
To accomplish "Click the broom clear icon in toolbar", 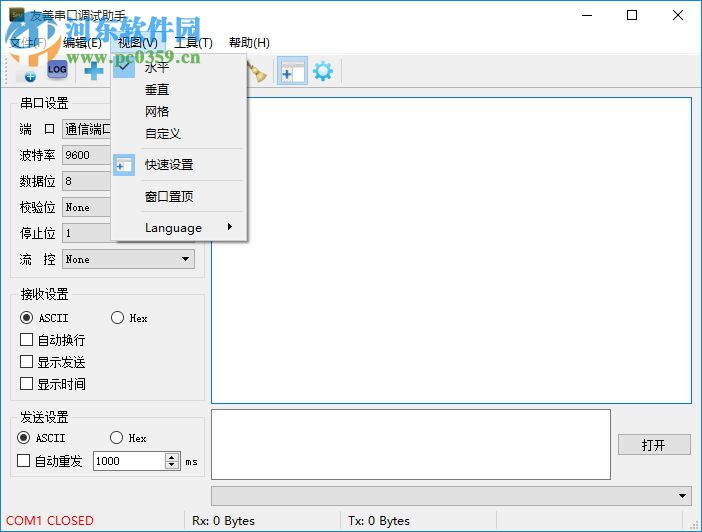I will pos(257,72).
